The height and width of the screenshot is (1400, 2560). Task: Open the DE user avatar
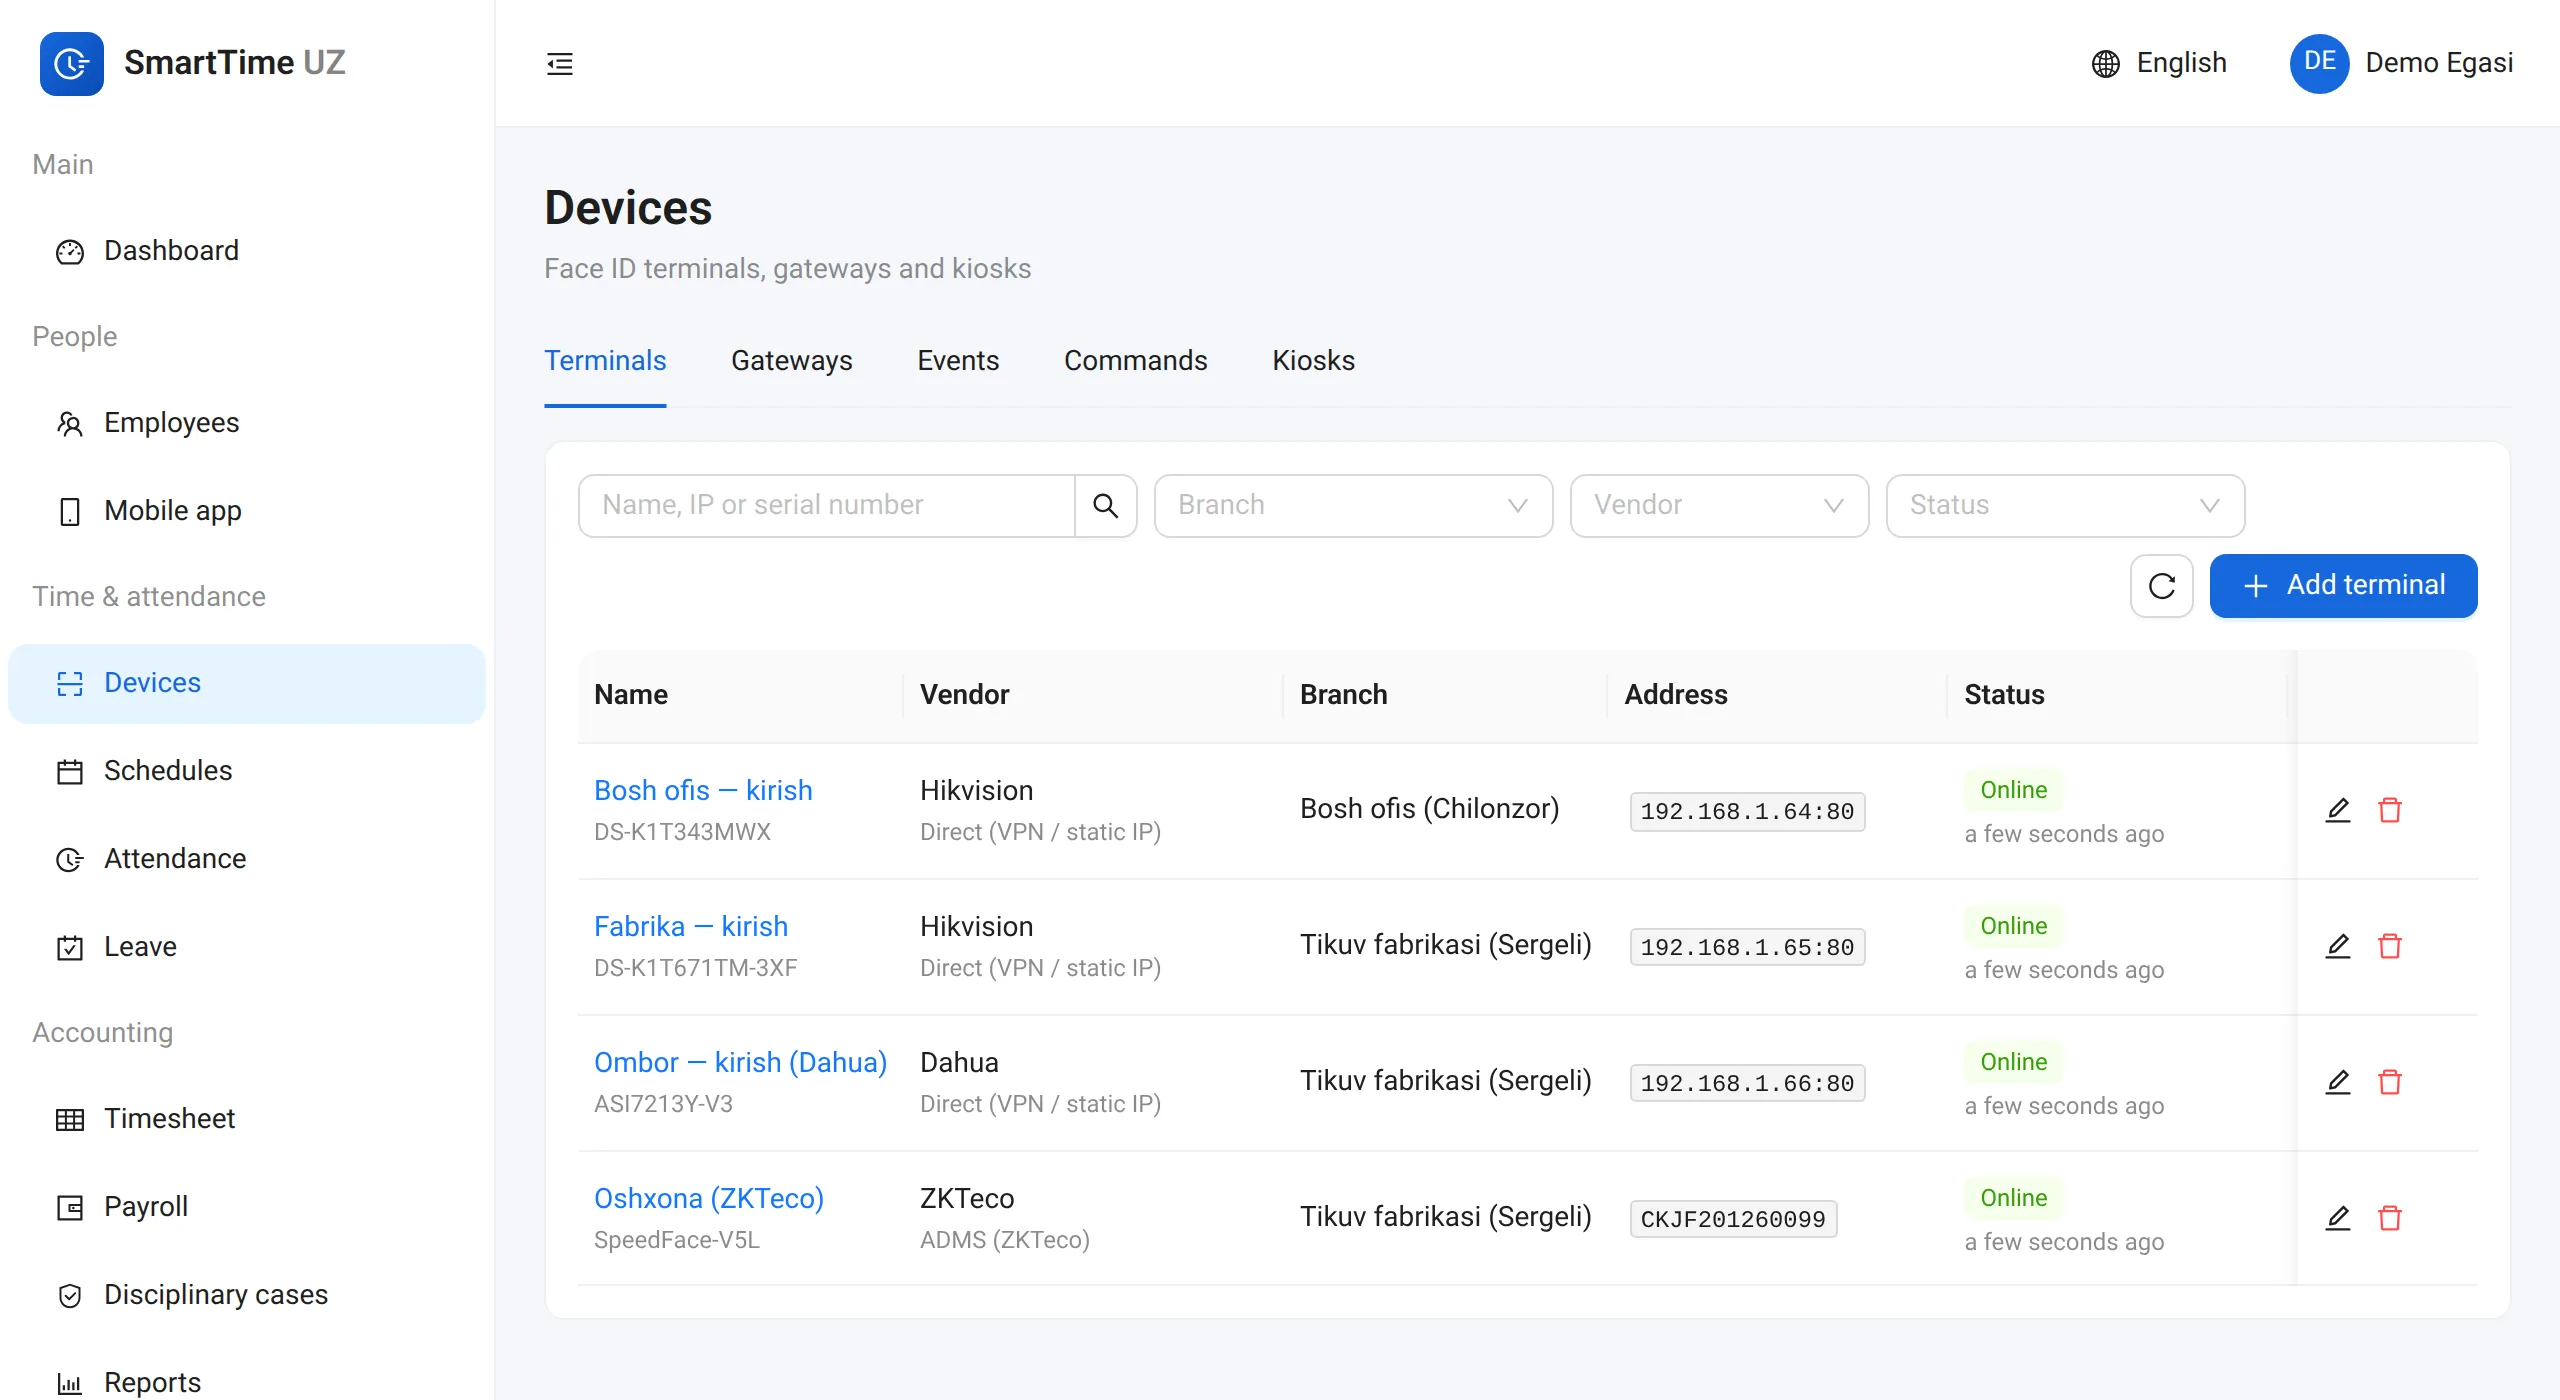coord(2320,63)
